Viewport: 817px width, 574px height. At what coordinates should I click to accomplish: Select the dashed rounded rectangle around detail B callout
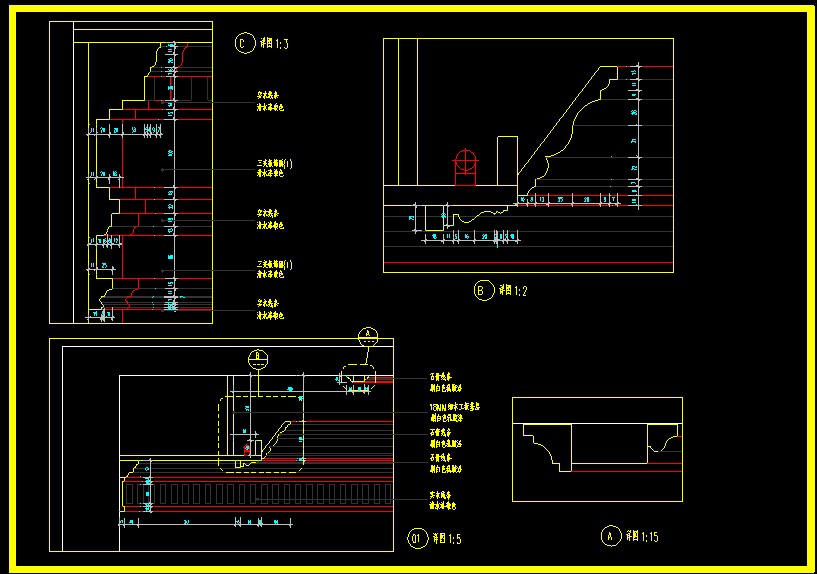(x=261, y=434)
